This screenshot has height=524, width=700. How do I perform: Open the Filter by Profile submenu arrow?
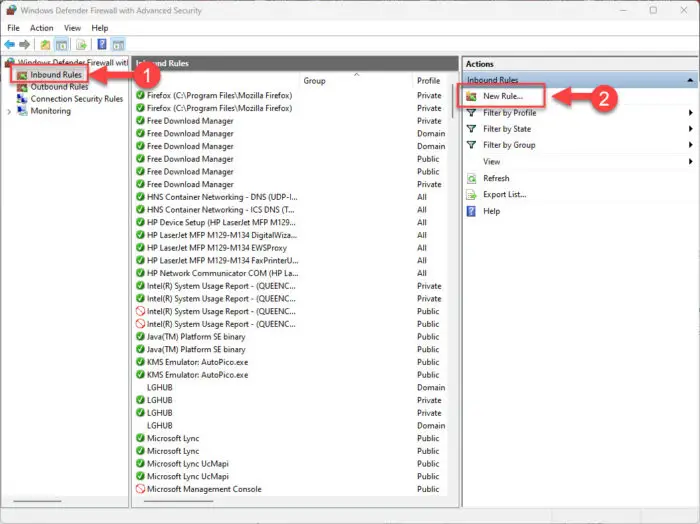691,113
